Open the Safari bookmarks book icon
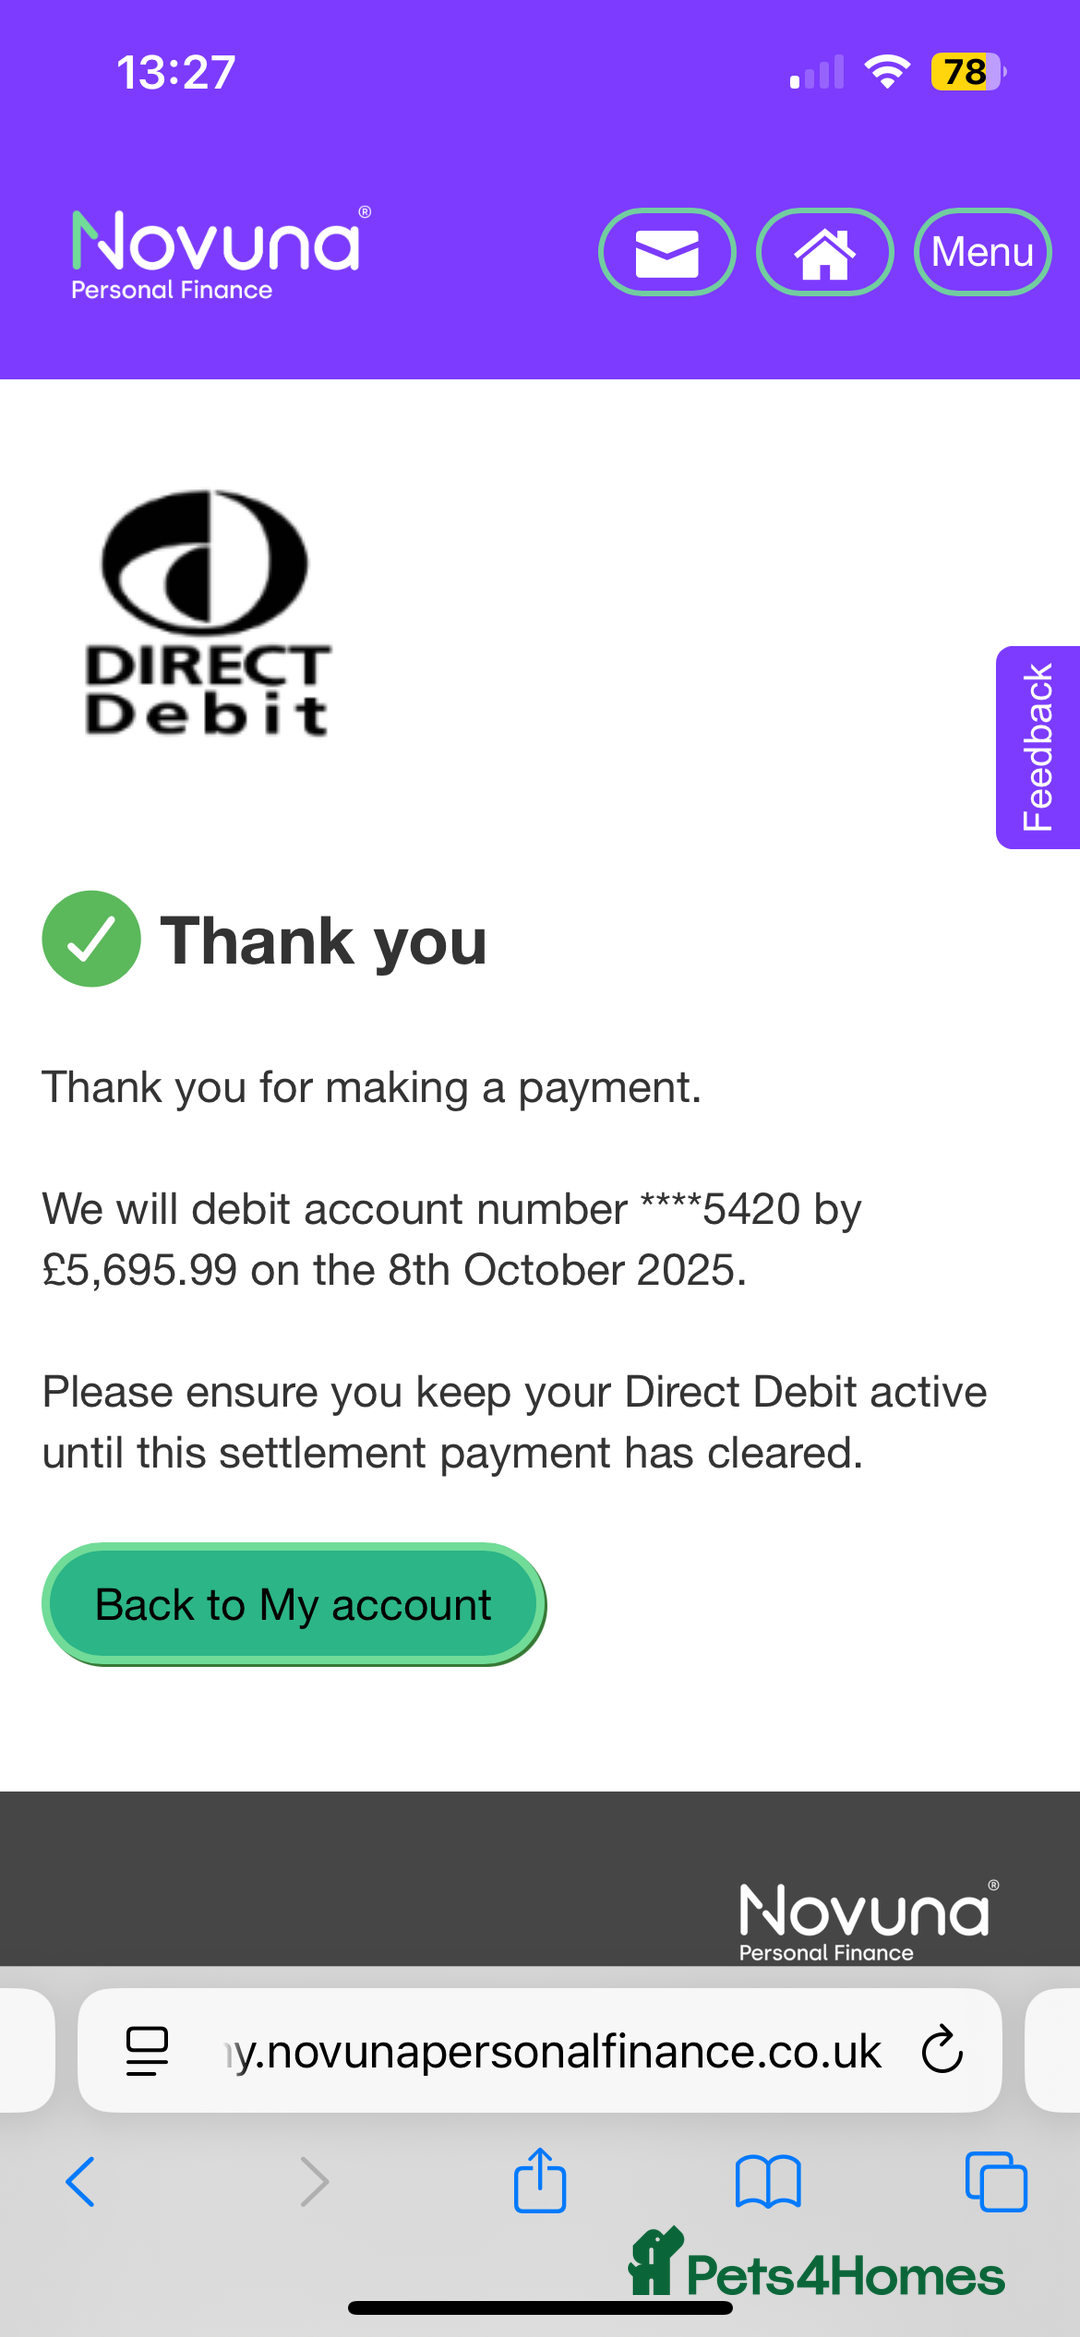The width and height of the screenshot is (1080, 2337). point(768,2181)
